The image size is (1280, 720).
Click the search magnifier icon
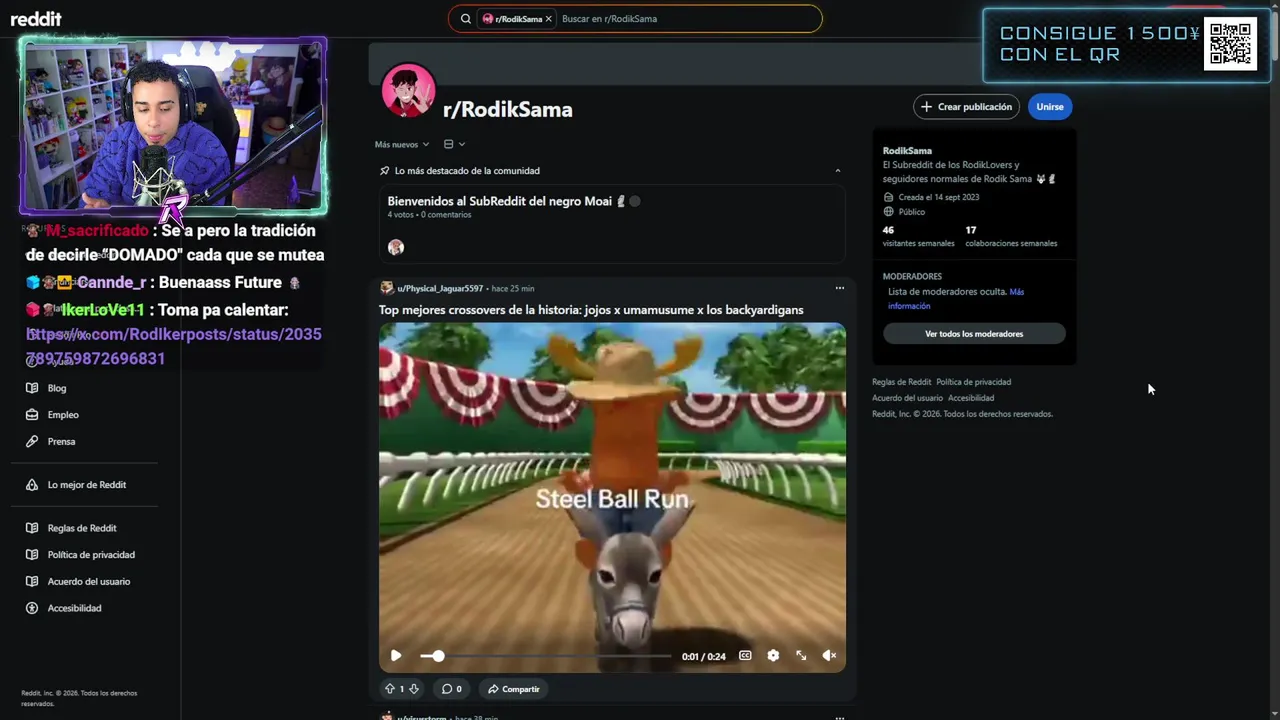coord(466,19)
